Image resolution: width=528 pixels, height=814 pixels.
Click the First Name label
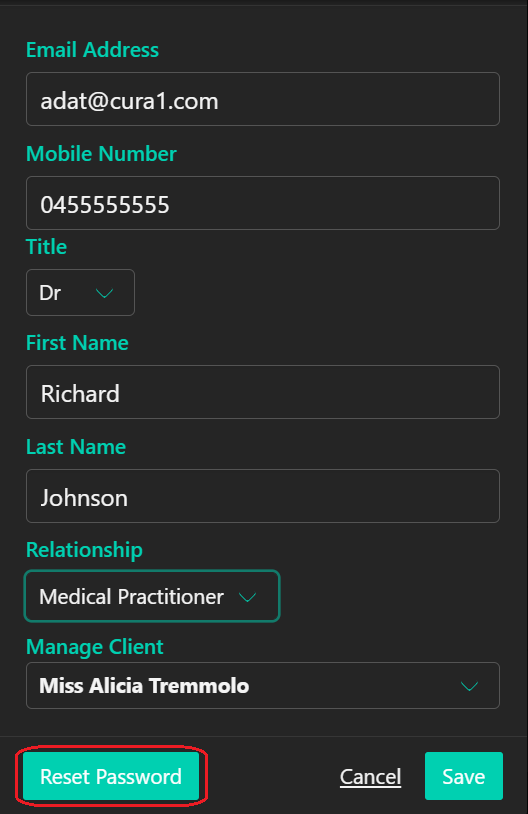coord(77,343)
